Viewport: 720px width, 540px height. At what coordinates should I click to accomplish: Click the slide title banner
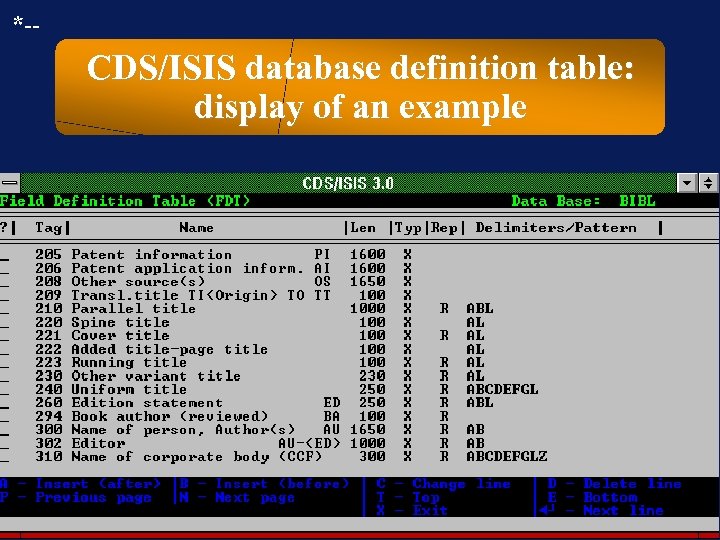360,87
